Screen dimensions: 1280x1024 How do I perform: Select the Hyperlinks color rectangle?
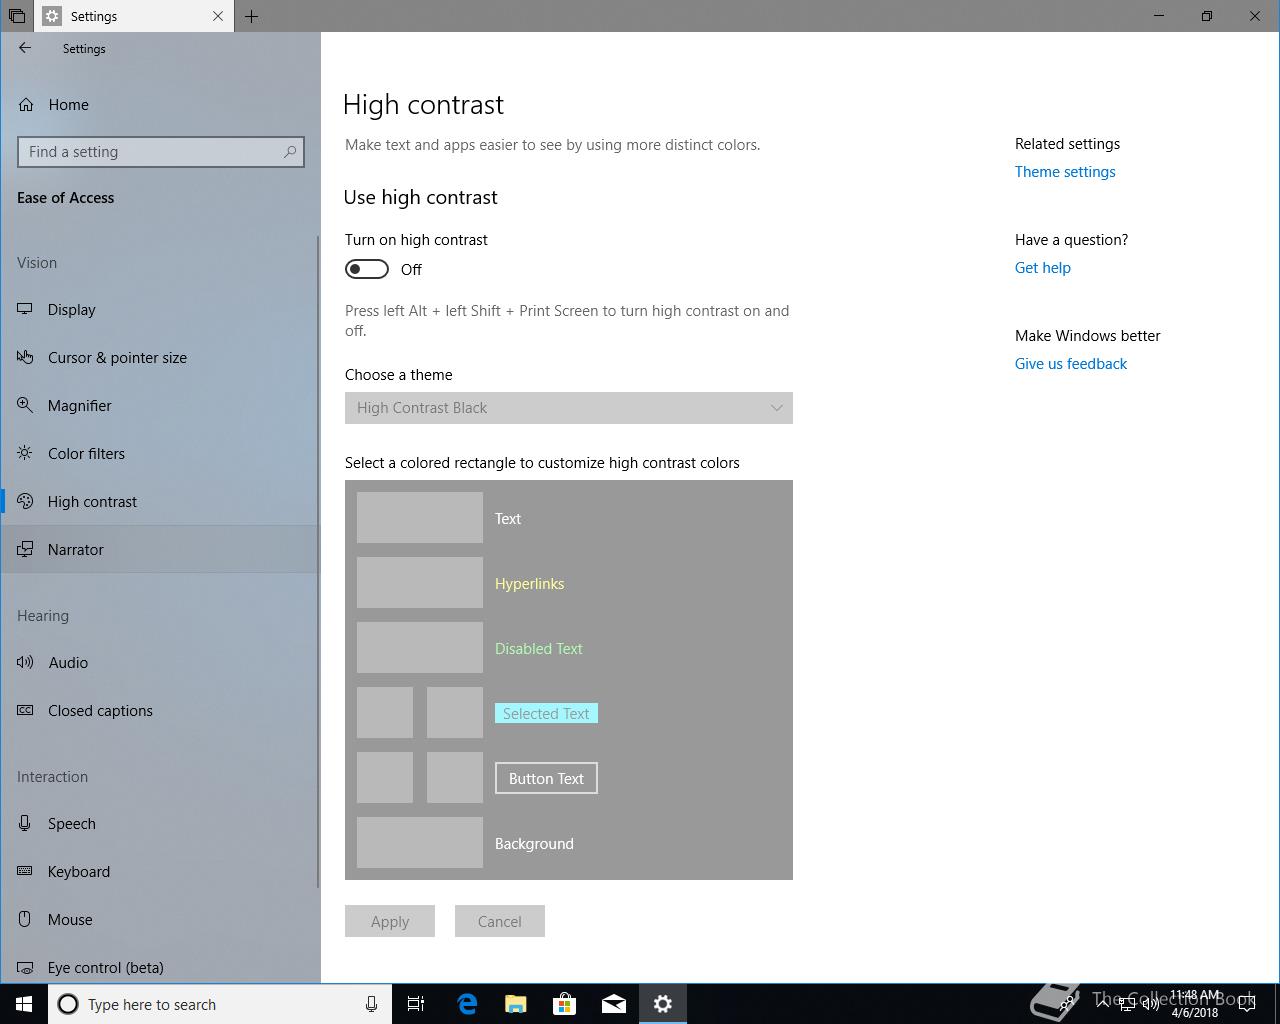420,583
